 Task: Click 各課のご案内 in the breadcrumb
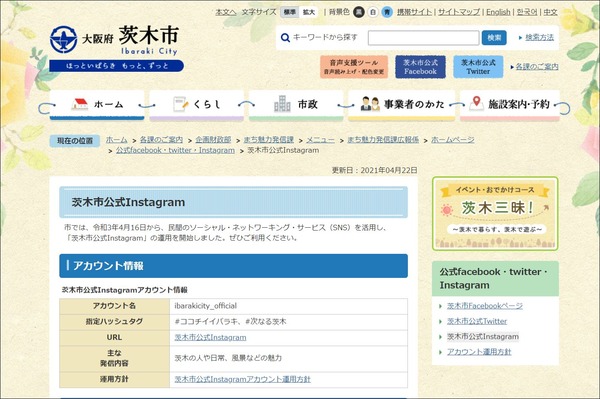point(161,140)
